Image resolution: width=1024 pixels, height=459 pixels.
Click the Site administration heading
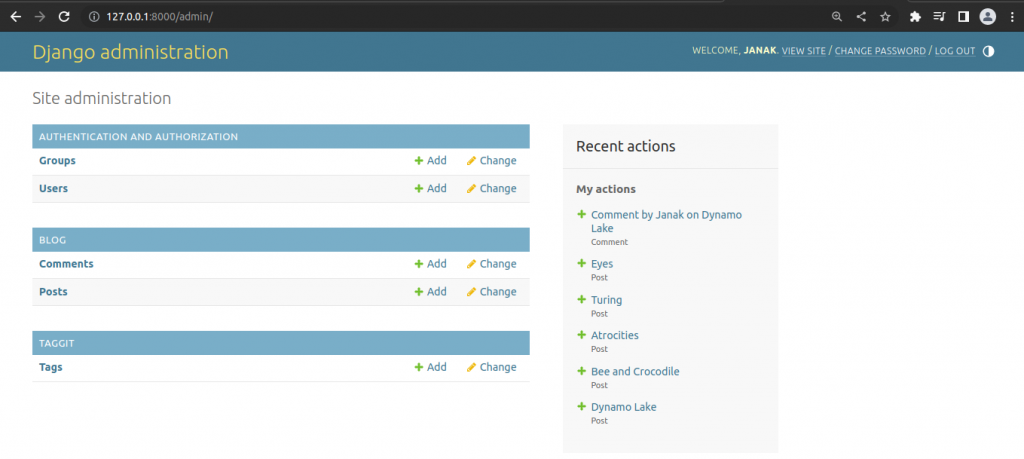point(102,99)
